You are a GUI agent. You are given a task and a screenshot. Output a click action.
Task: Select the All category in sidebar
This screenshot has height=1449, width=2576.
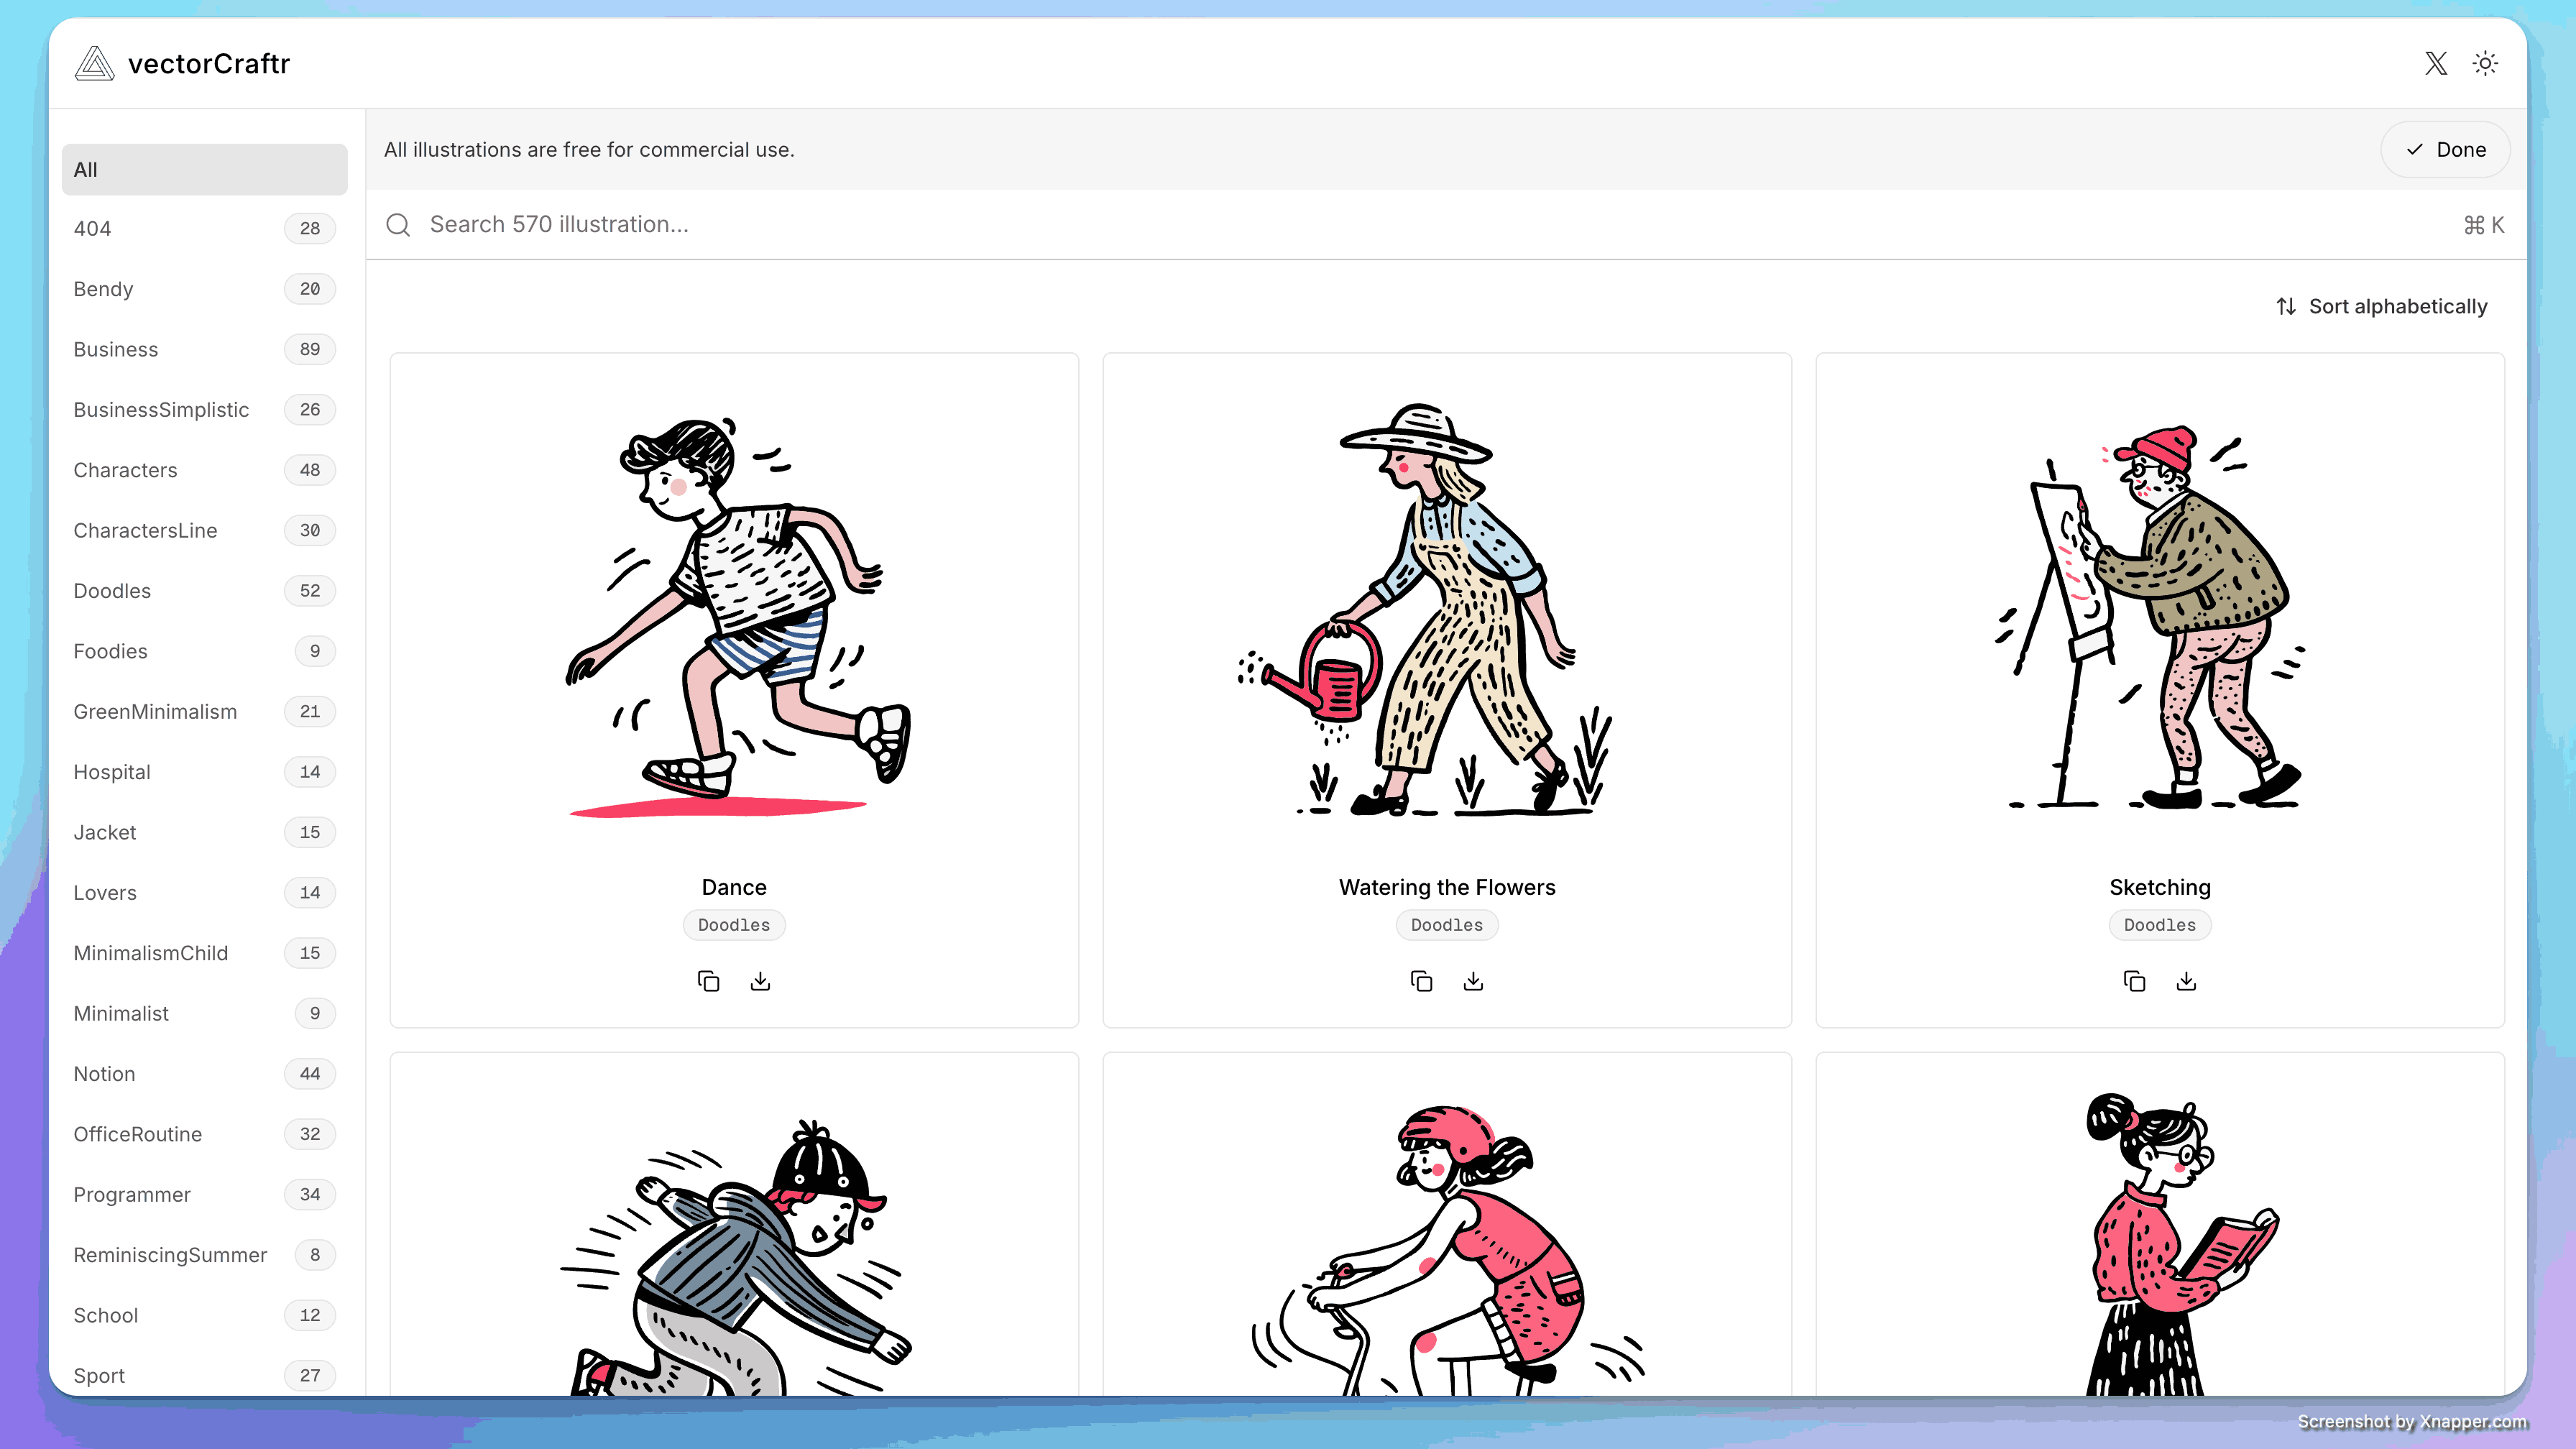[x=204, y=170]
